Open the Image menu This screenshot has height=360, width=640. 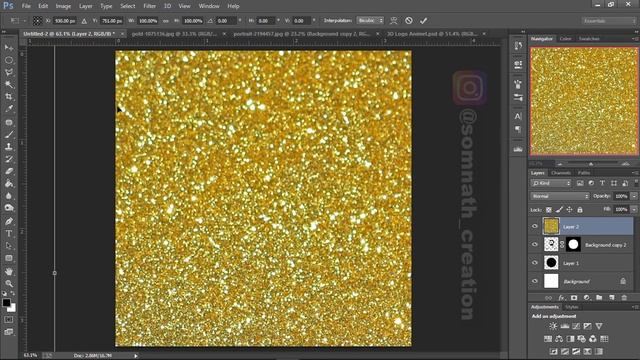63,6
